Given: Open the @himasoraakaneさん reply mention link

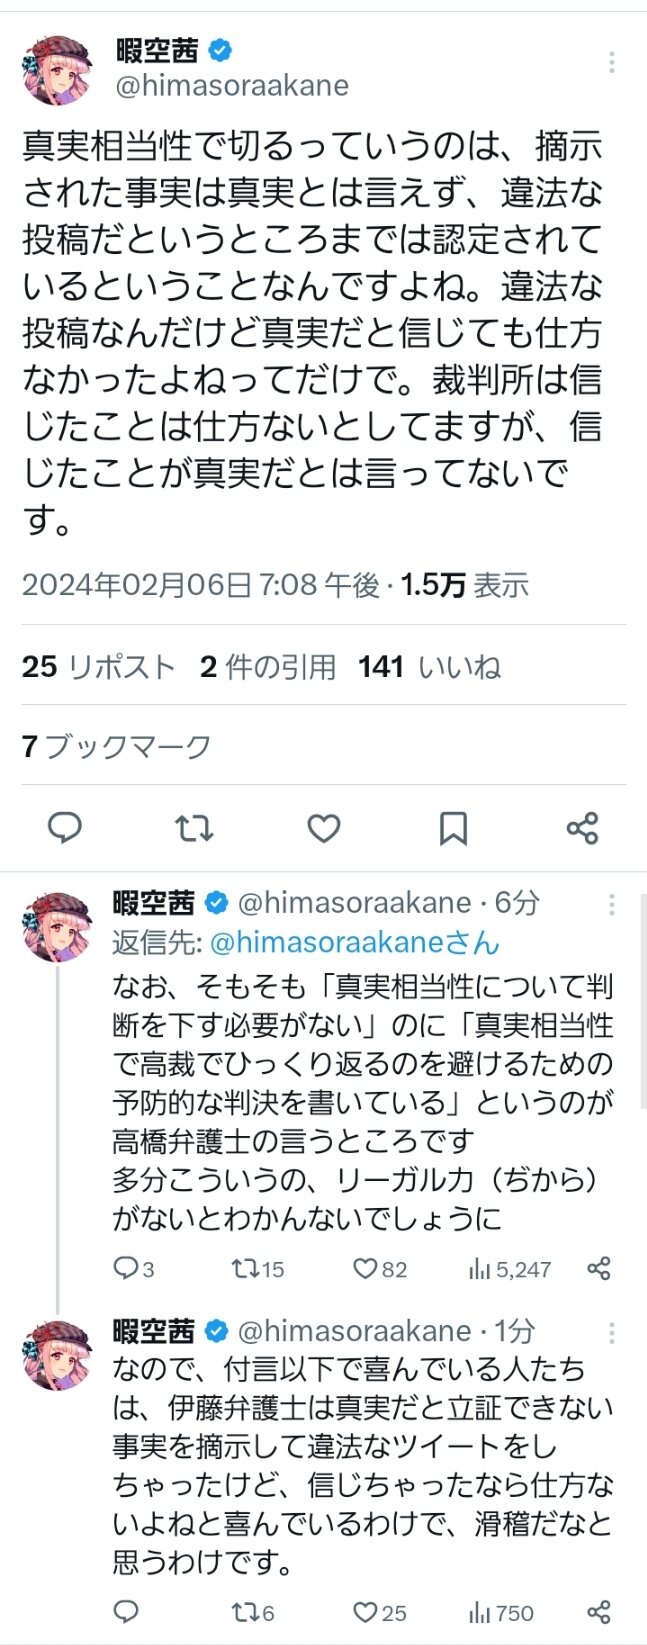Looking at the screenshot, I should pyautogui.click(x=354, y=942).
